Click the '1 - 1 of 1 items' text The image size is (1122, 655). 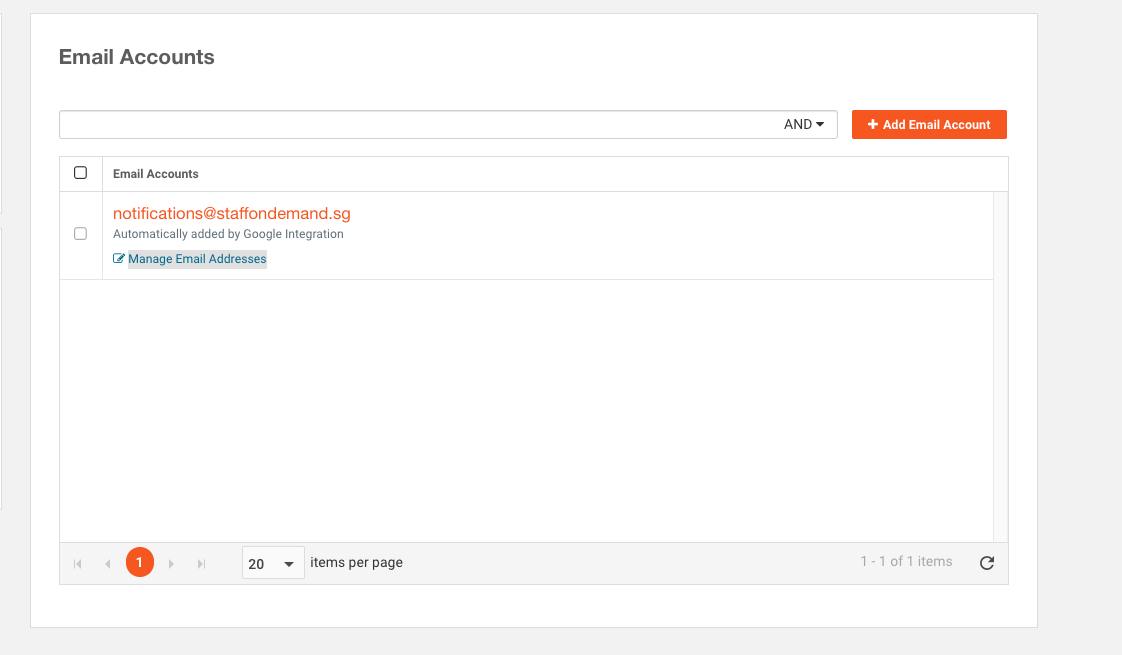pyautogui.click(x=906, y=562)
